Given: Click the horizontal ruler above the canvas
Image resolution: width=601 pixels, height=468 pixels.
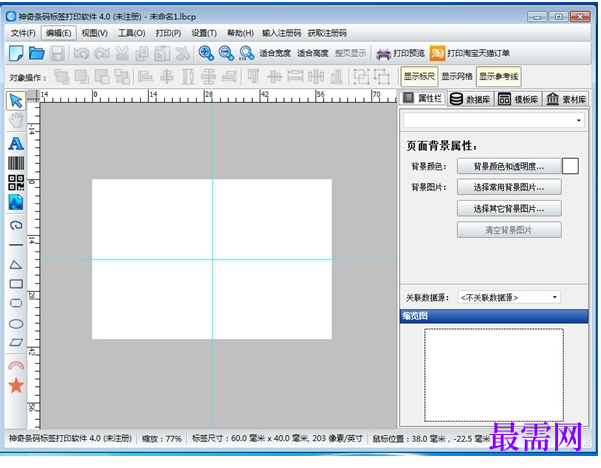Looking at the screenshot, I should (x=218, y=96).
